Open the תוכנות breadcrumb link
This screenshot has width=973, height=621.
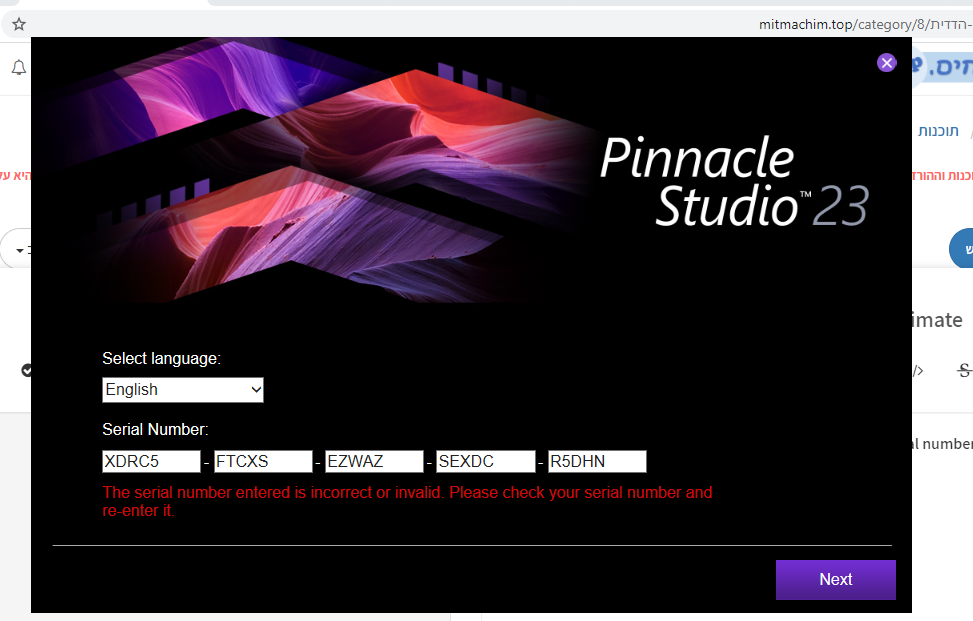[938, 131]
